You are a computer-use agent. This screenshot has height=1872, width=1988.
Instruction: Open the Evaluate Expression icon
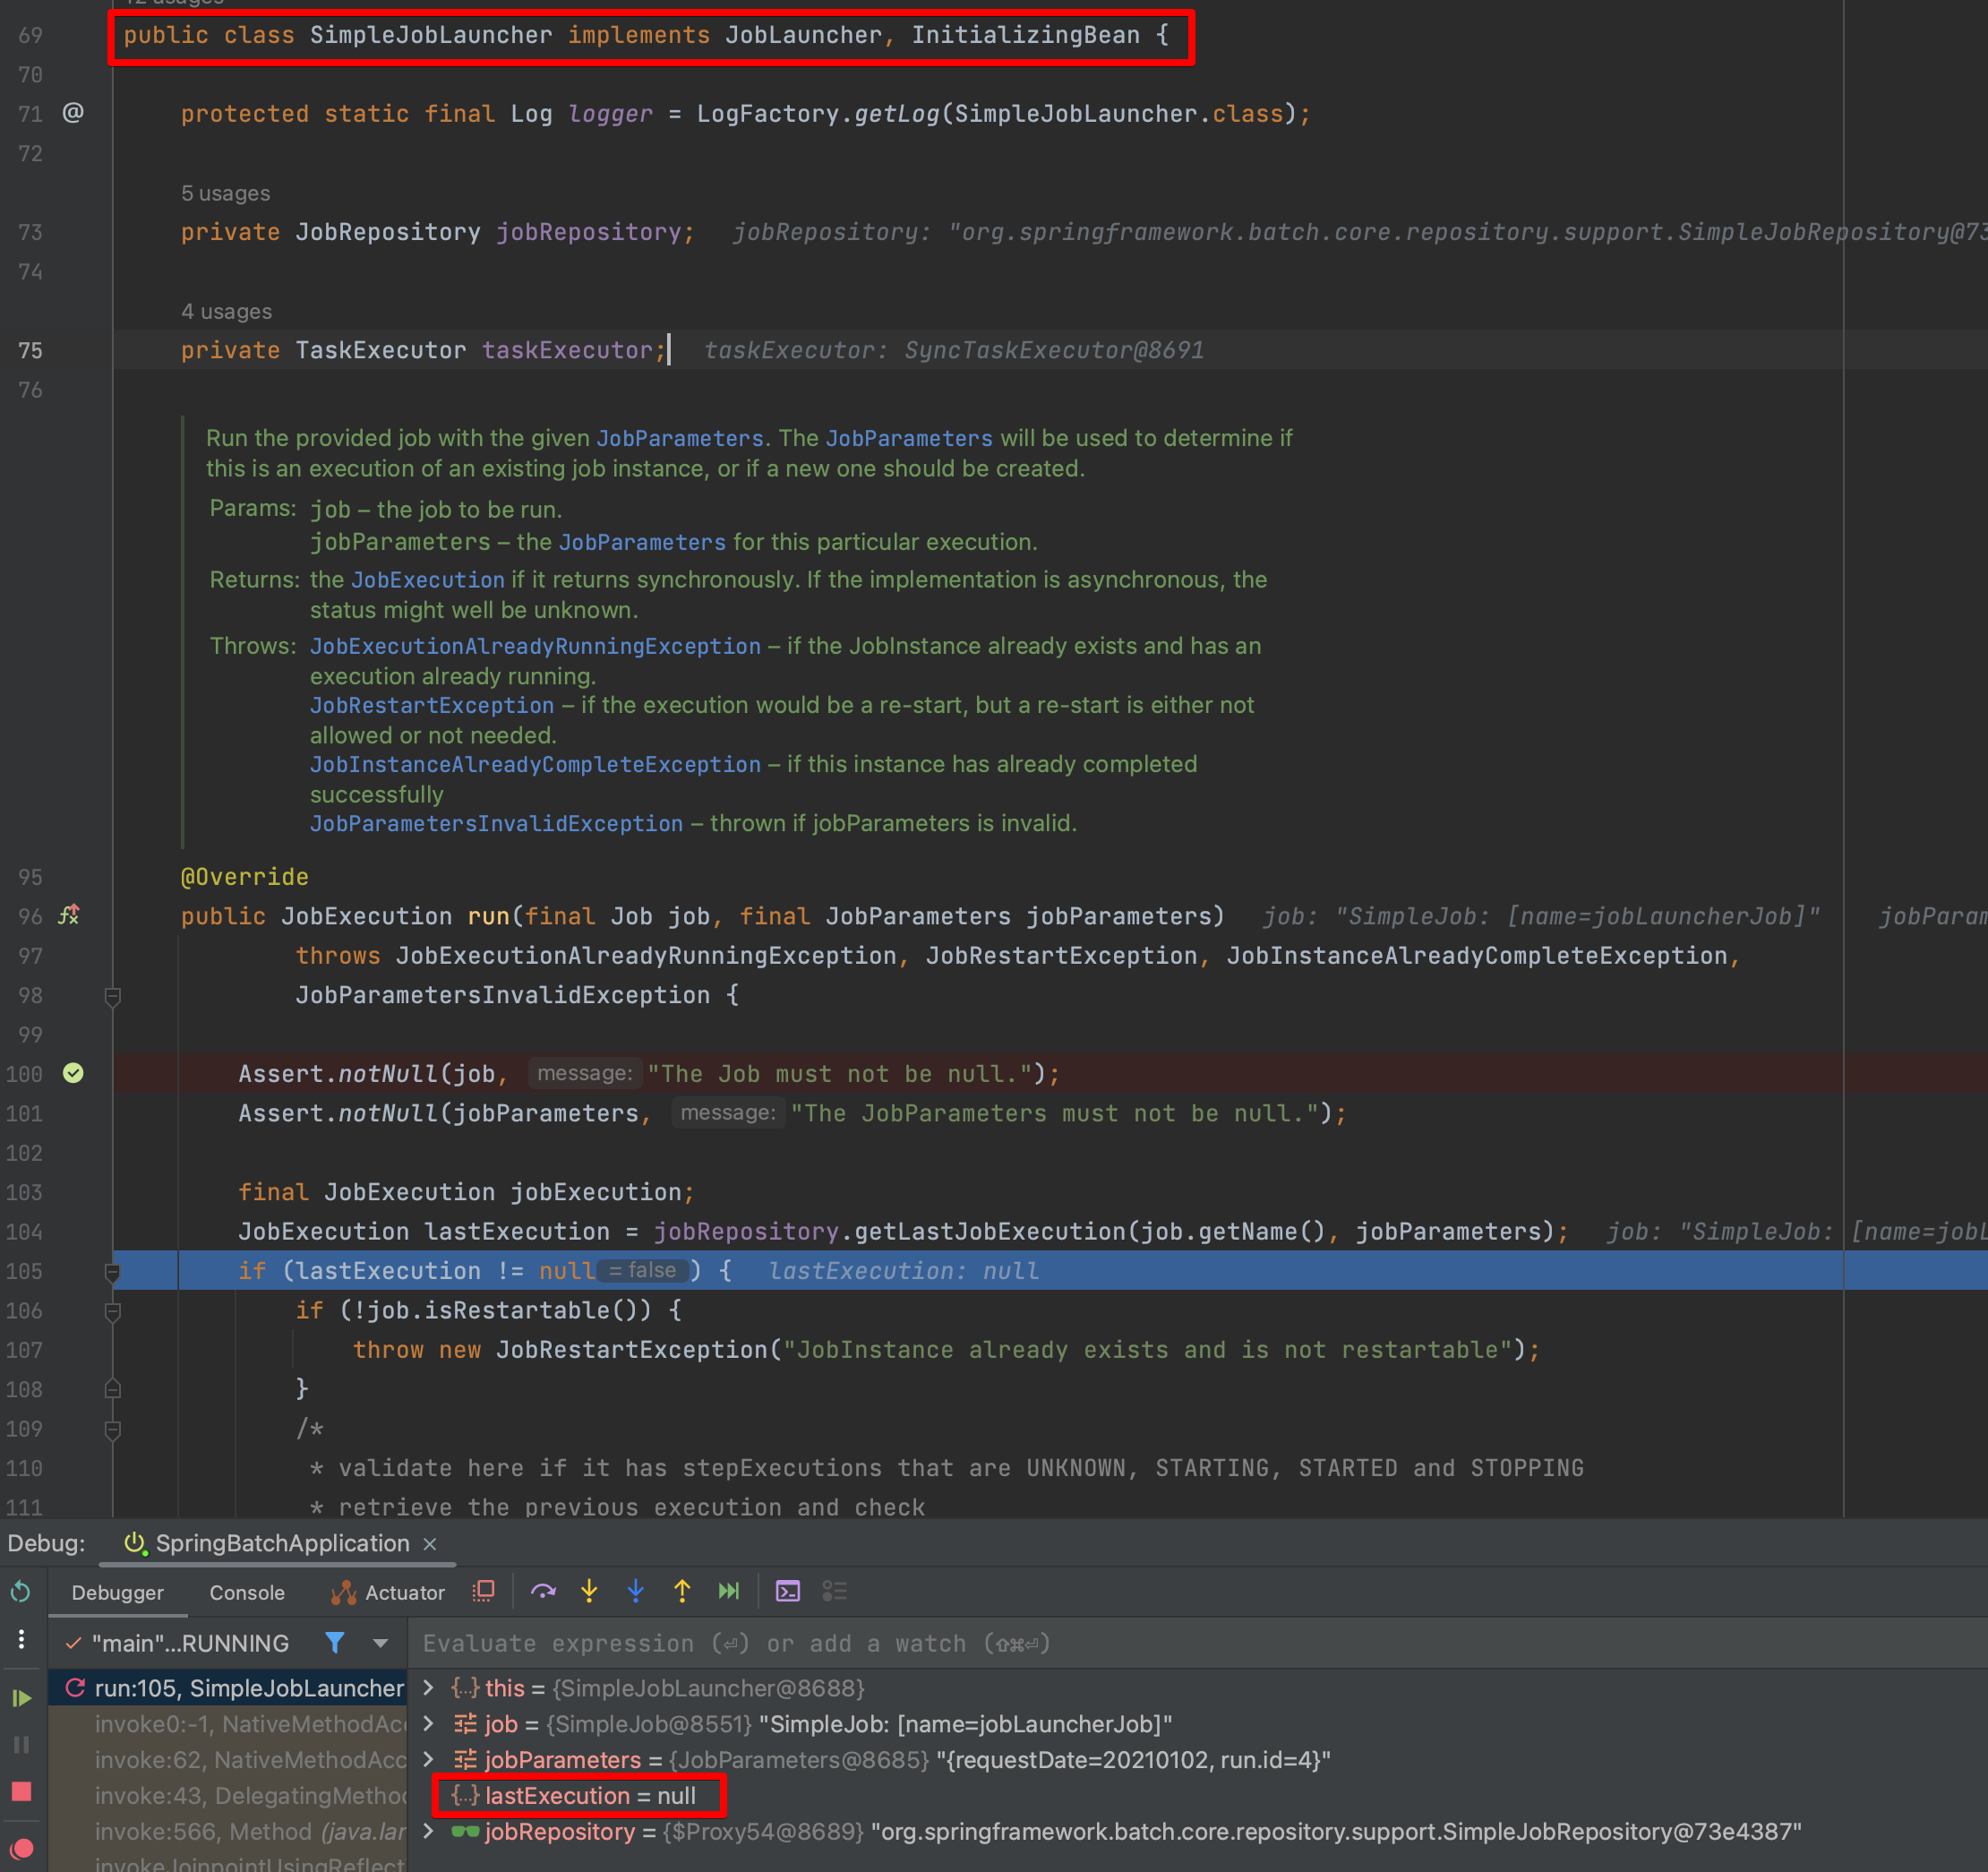788,1592
